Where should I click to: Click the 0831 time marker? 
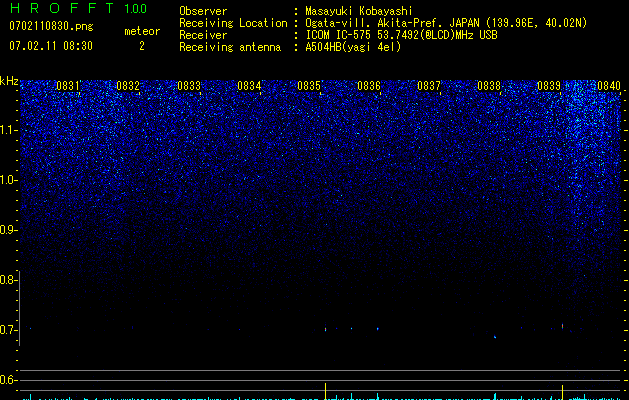pos(68,85)
